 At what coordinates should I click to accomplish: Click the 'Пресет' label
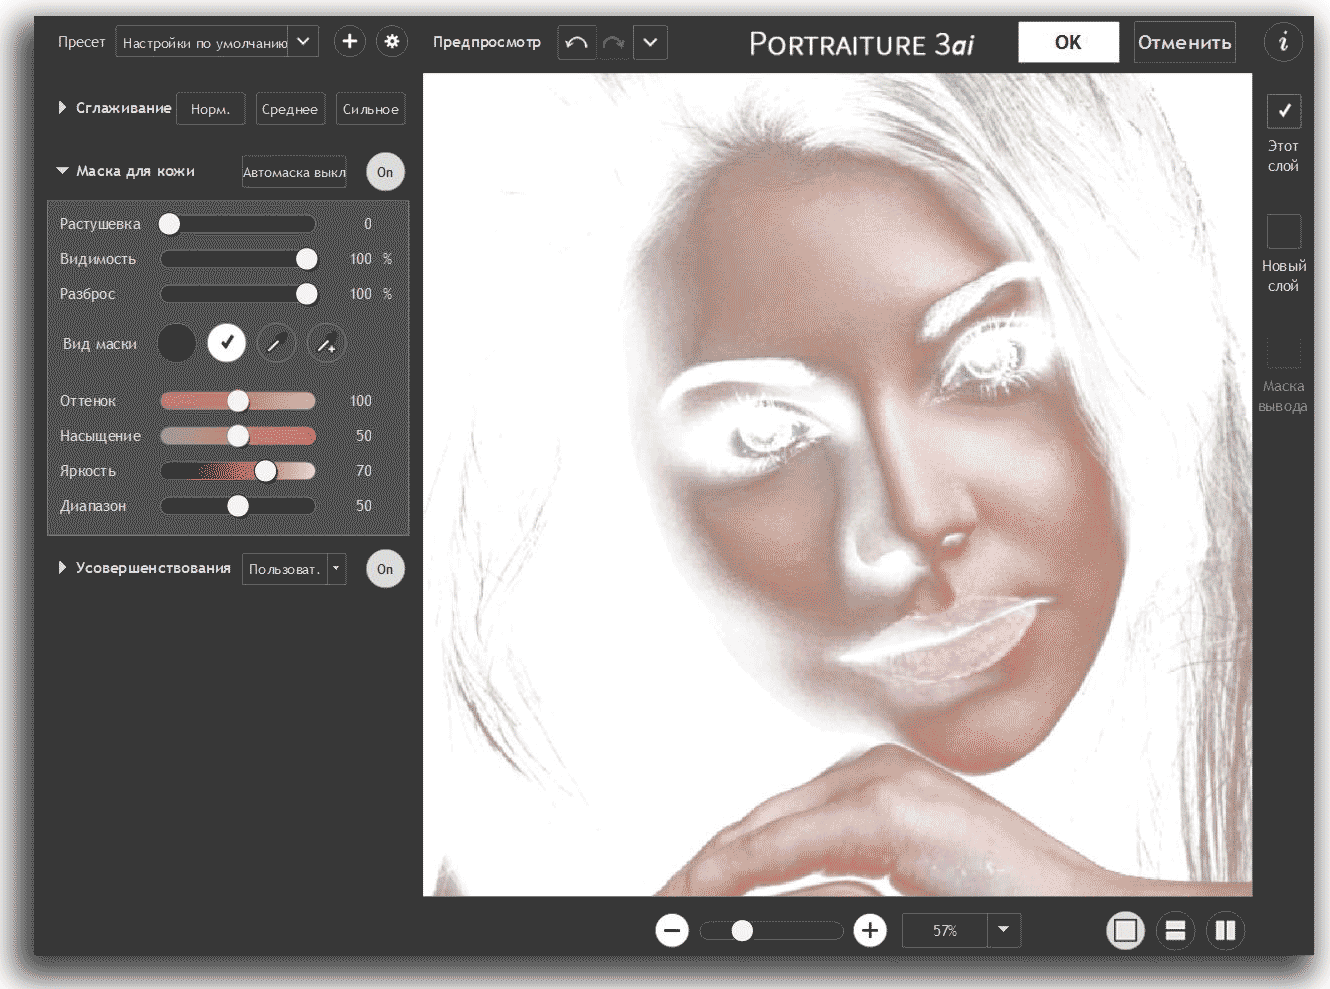coord(81,42)
